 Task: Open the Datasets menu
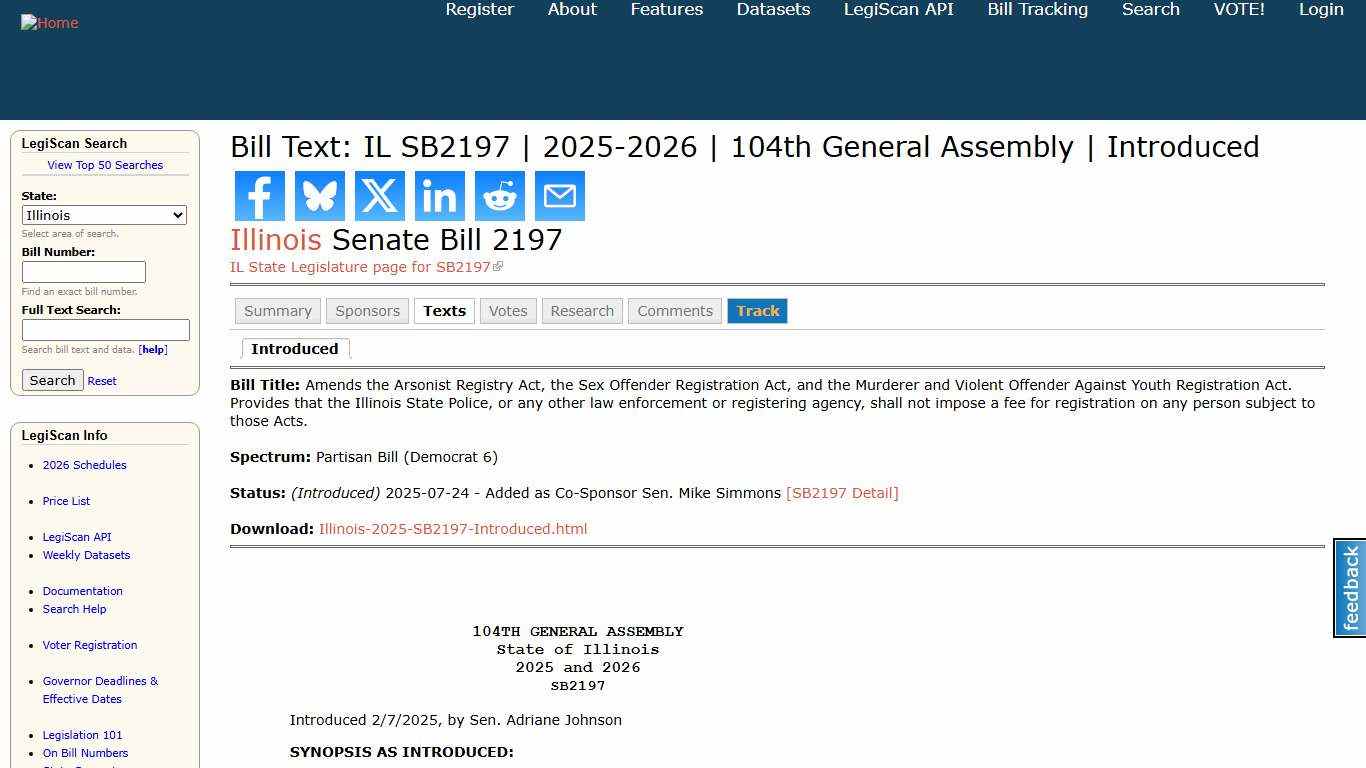(772, 10)
